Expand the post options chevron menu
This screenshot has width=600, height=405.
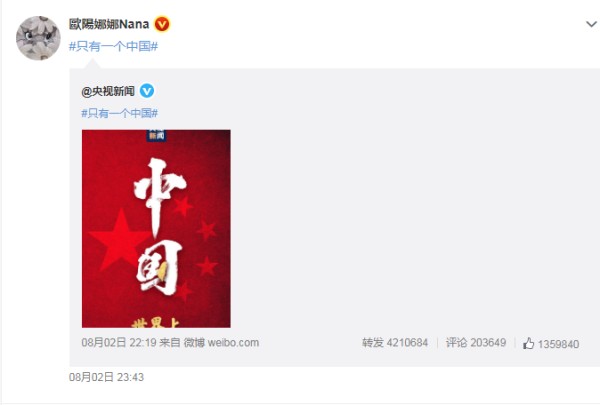tap(591, 24)
